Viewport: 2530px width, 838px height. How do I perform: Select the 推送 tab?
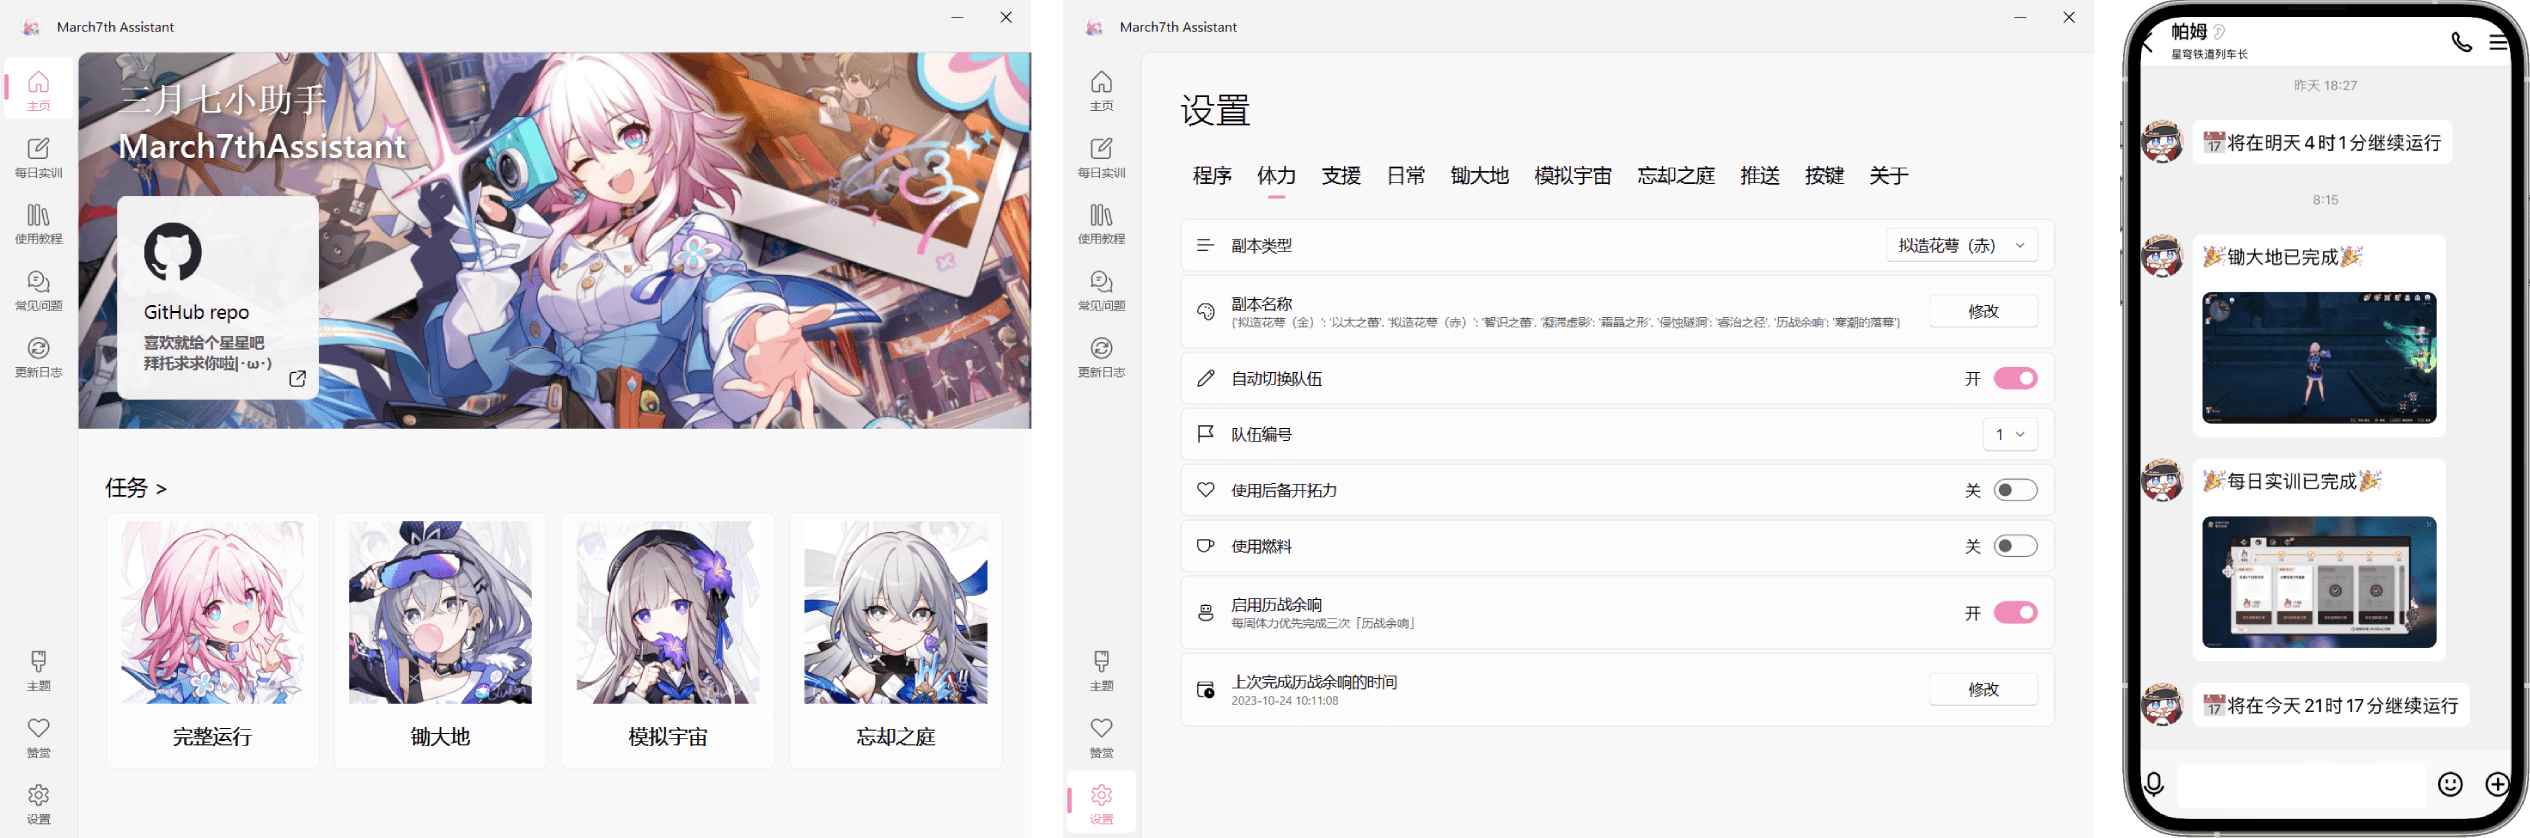1759,176
